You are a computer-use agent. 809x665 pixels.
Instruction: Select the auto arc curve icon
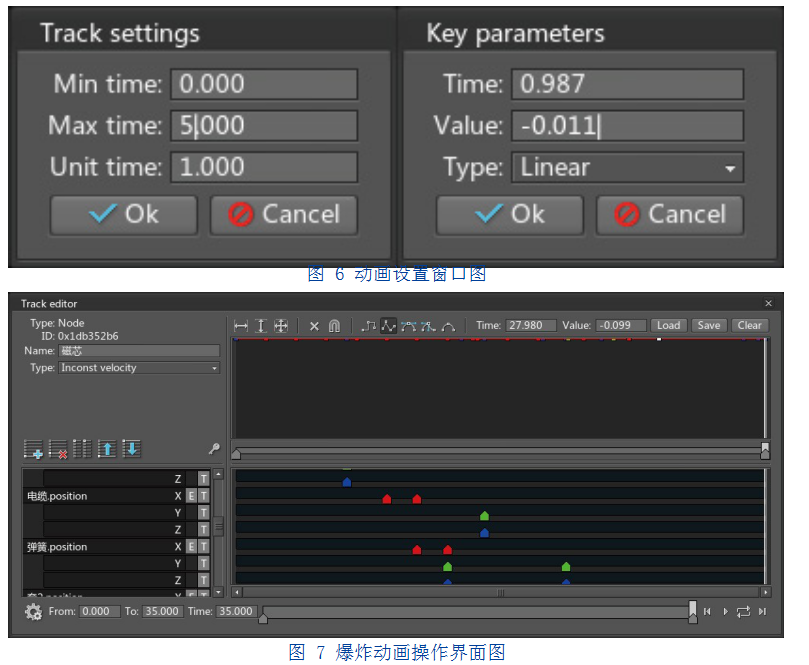[448, 326]
